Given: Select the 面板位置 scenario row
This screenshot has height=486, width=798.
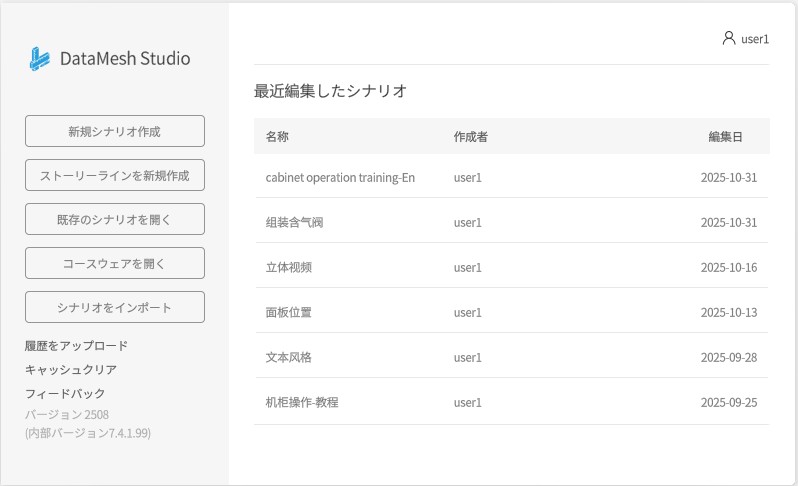Looking at the screenshot, I should pyautogui.click(x=289, y=312).
